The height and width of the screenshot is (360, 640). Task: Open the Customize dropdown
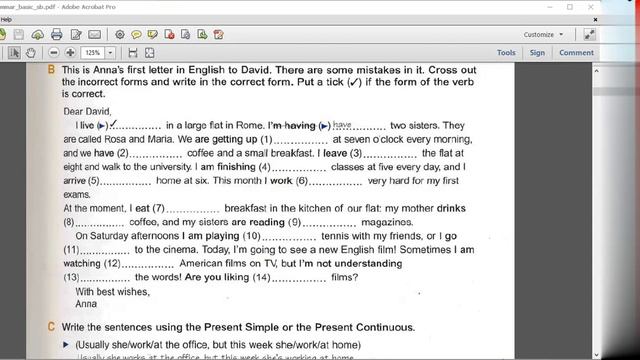point(543,35)
